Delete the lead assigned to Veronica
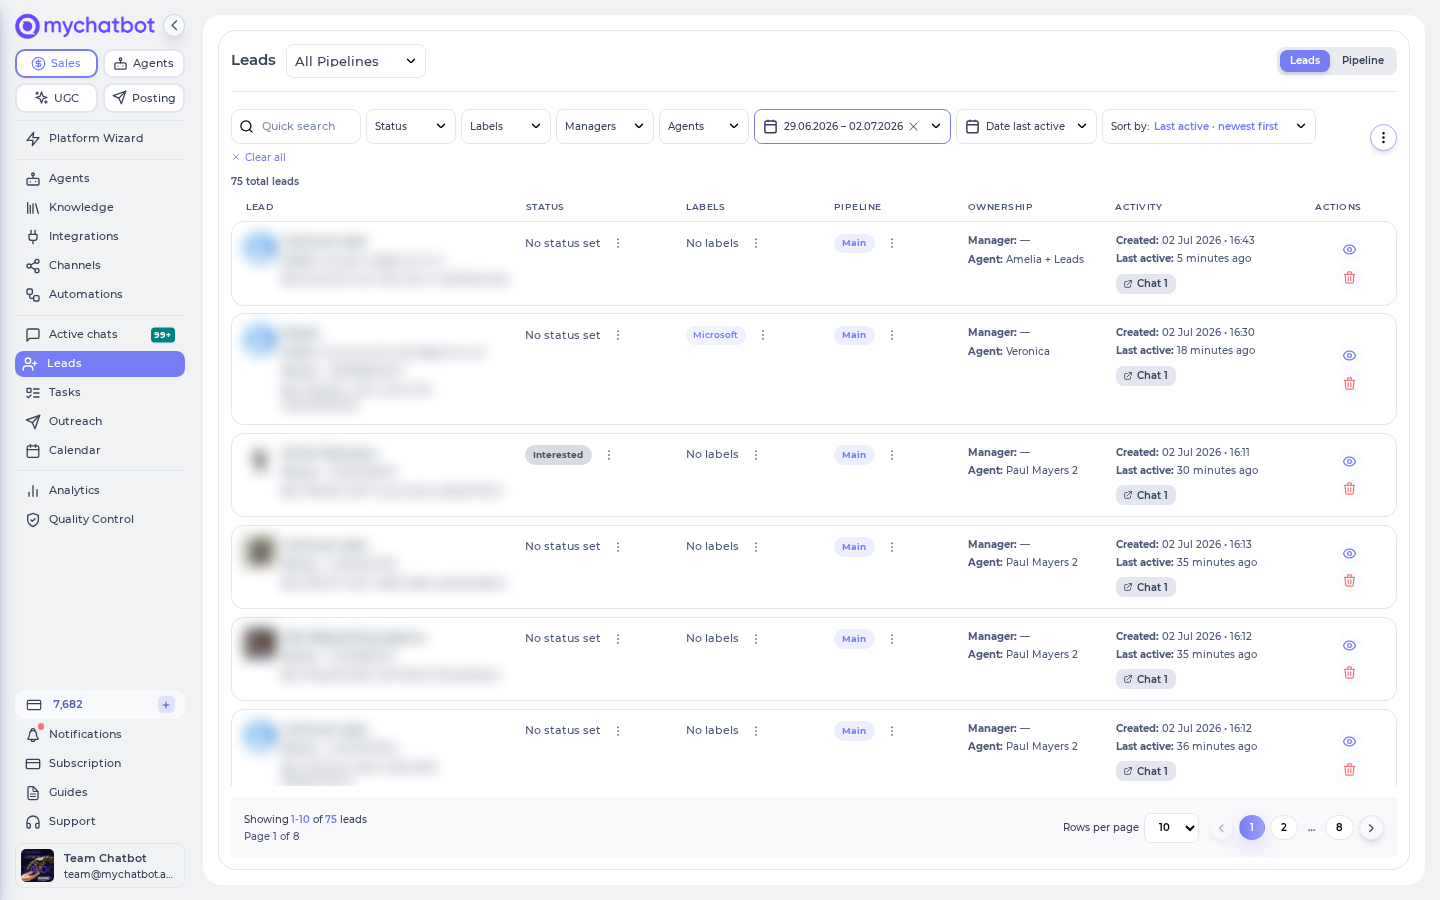This screenshot has width=1440, height=900. [x=1349, y=384]
